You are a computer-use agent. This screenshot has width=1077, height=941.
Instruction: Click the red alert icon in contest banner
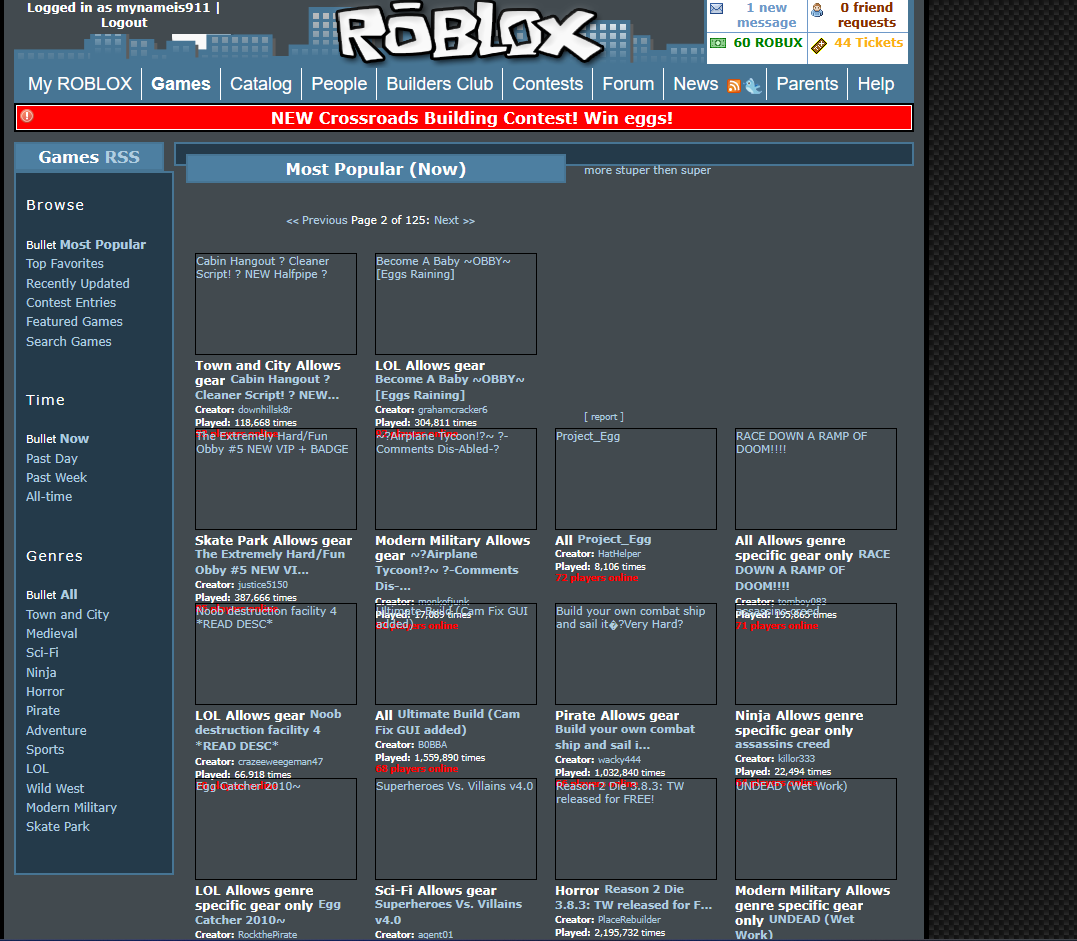[x=27, y=117]
